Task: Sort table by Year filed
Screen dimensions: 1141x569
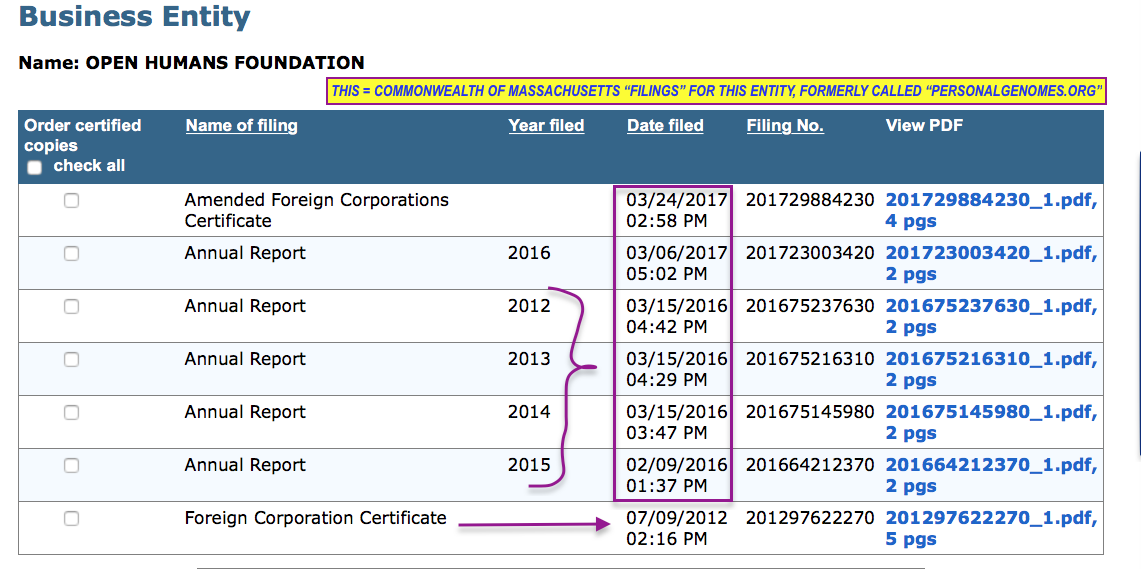Action: (x=546, y=126)
